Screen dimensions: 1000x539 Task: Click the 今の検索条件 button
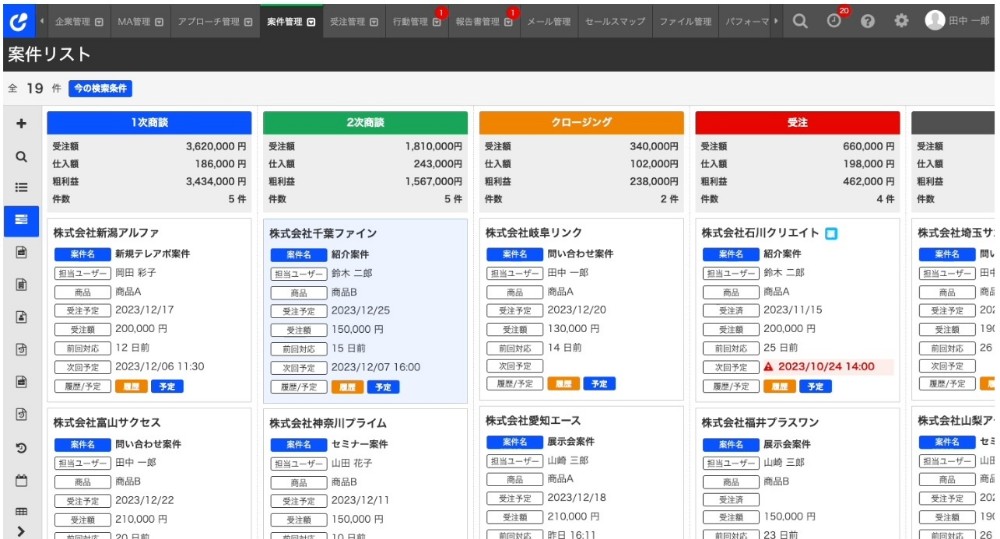[x=100, y=88]
